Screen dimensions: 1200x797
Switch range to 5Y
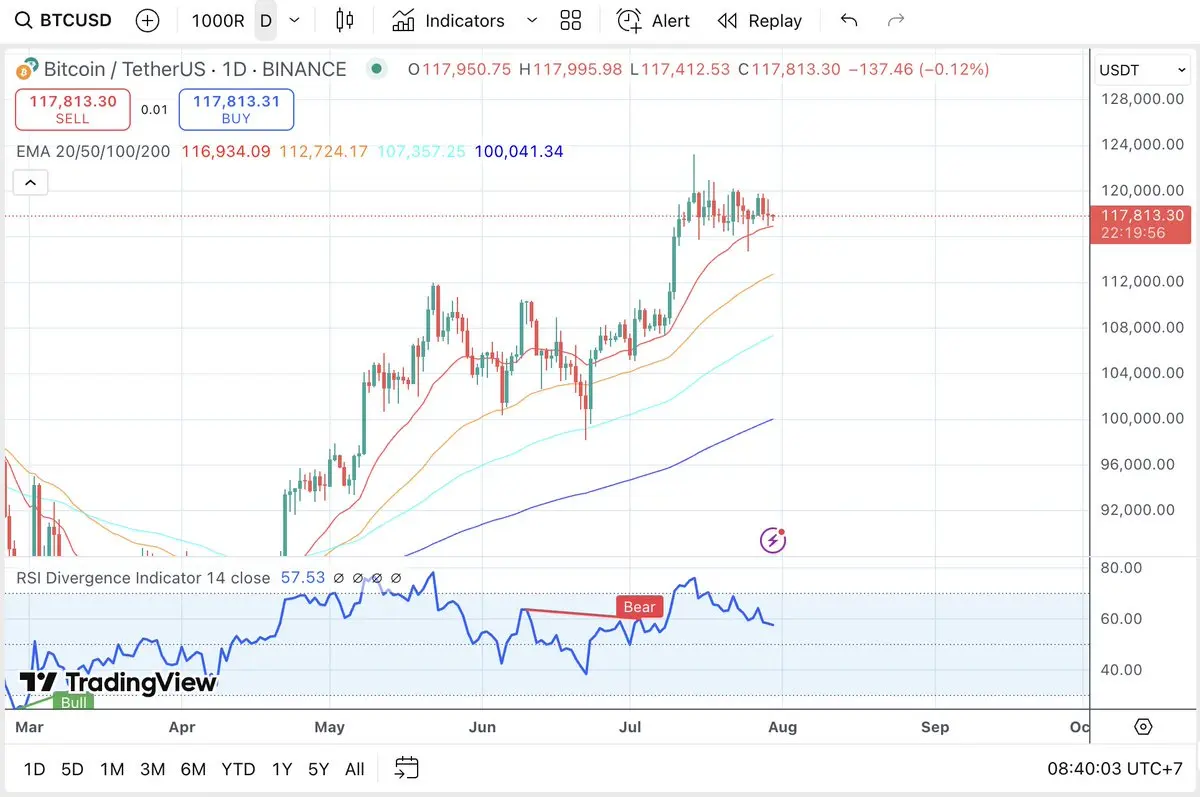coord(318,769)
